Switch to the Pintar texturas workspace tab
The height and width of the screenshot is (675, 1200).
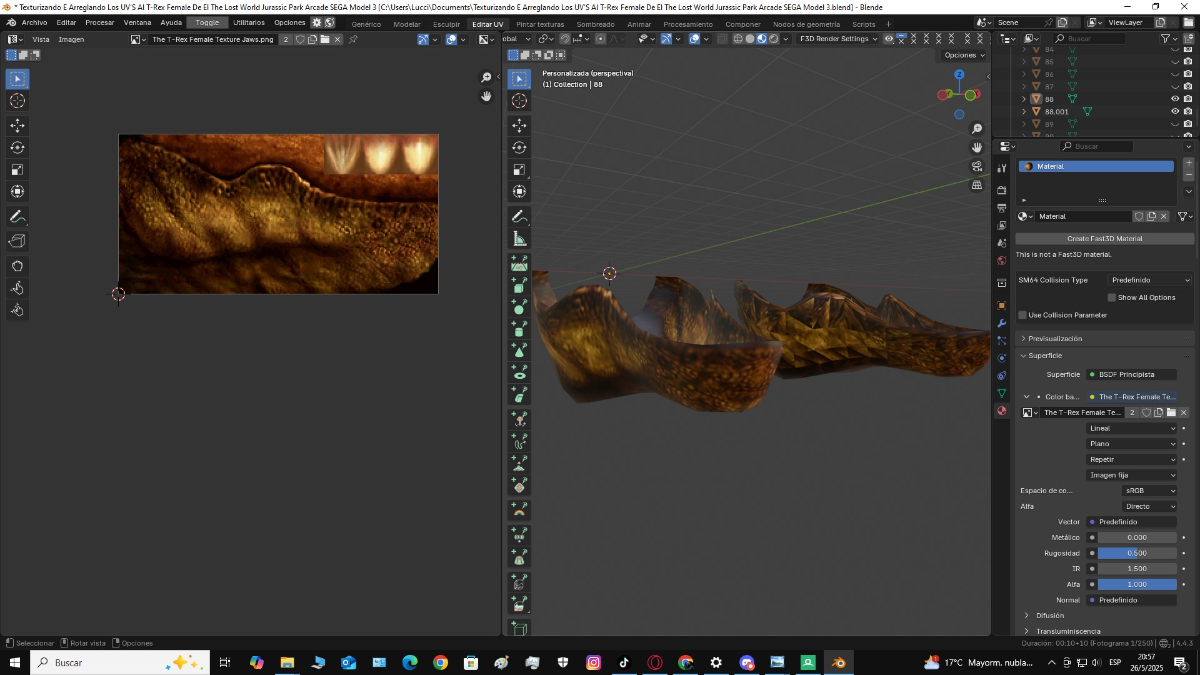point(540,24)
